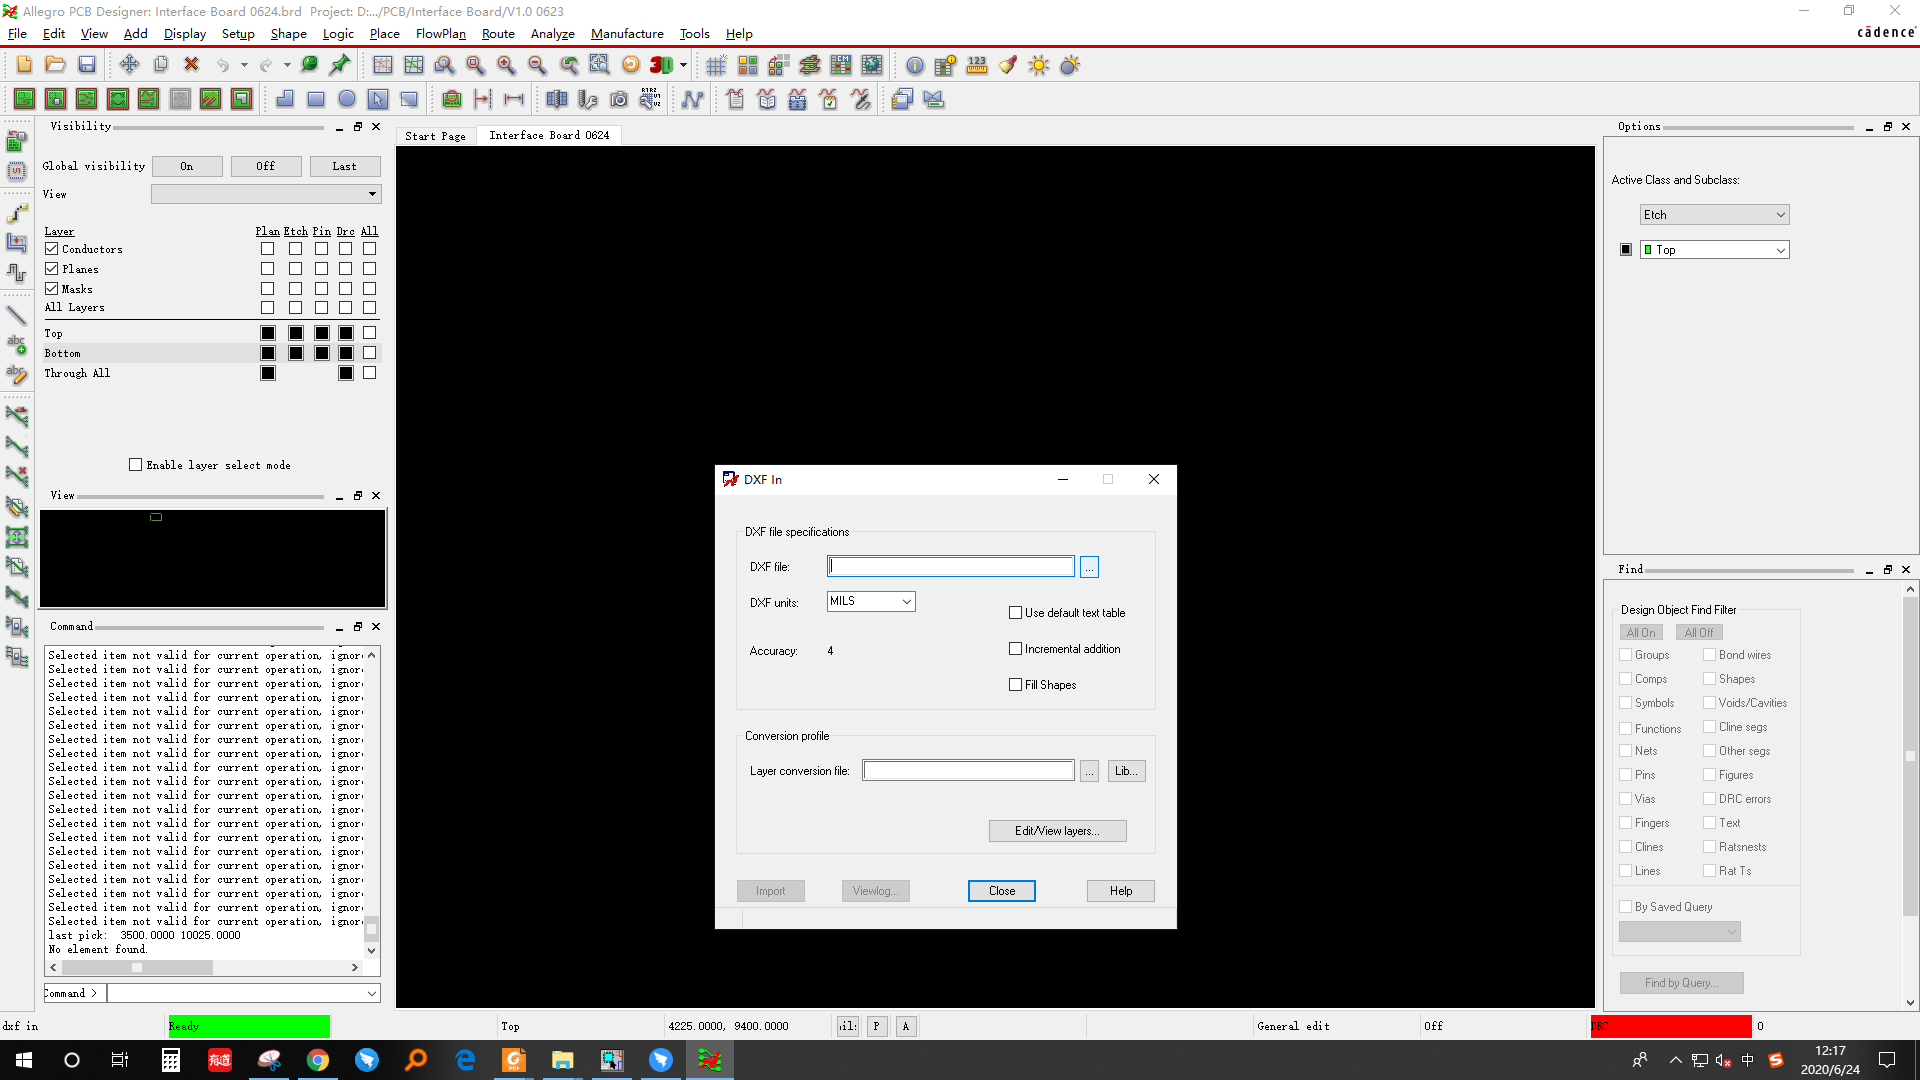
Task: Open the Active Class Etch dropdown
Action: coord(1715,215)
